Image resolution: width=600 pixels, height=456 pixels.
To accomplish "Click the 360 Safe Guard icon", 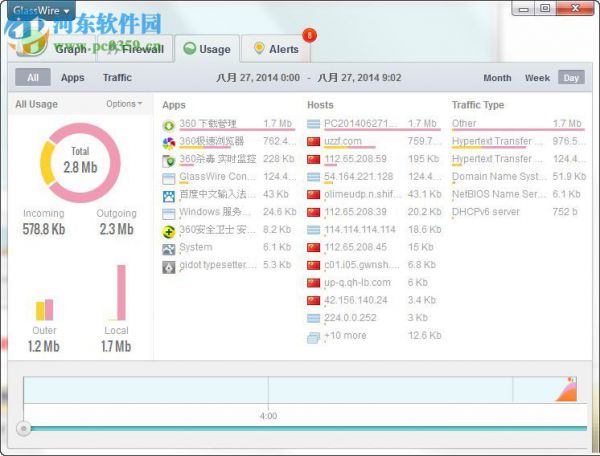I will (x=169, y=231).
